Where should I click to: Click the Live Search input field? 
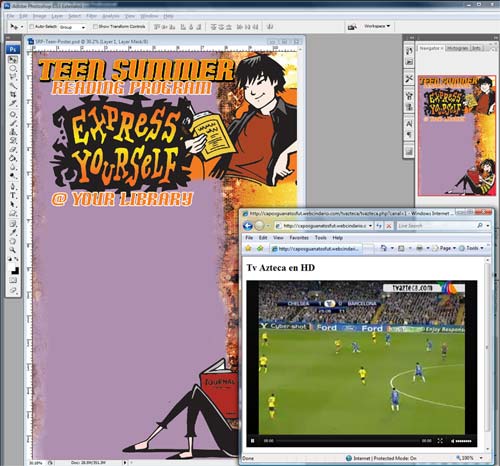pos(435,226)
